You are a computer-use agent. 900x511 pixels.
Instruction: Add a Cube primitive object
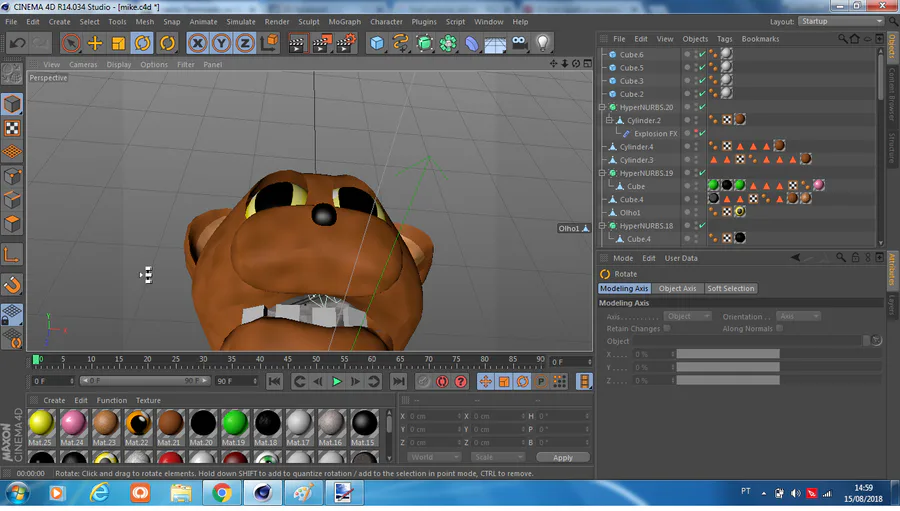pyautogui.click(x=377, y=43)
